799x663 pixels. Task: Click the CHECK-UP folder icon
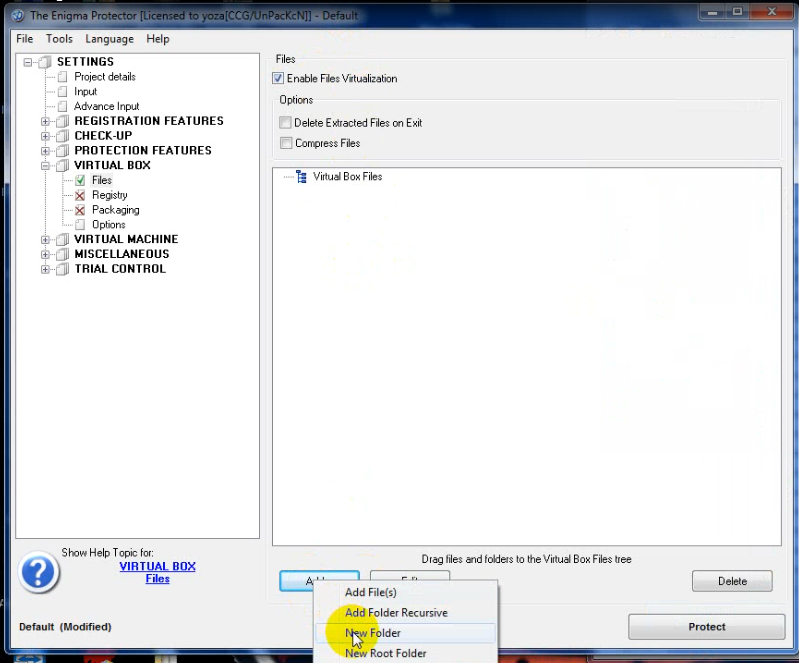63,136
